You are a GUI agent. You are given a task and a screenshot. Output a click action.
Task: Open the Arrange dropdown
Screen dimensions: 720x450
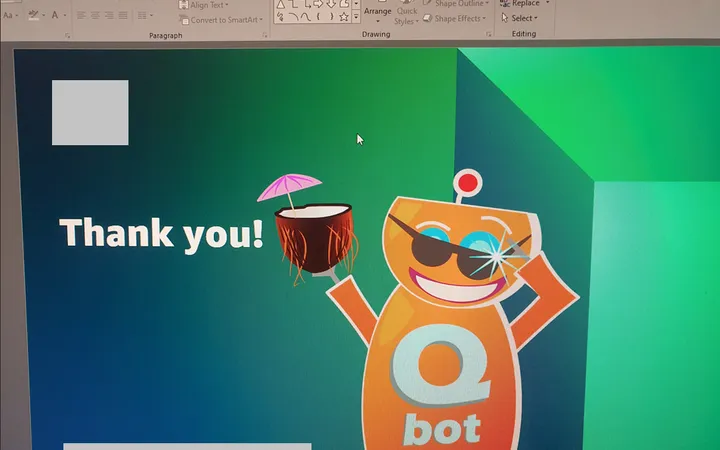[377, 14]
